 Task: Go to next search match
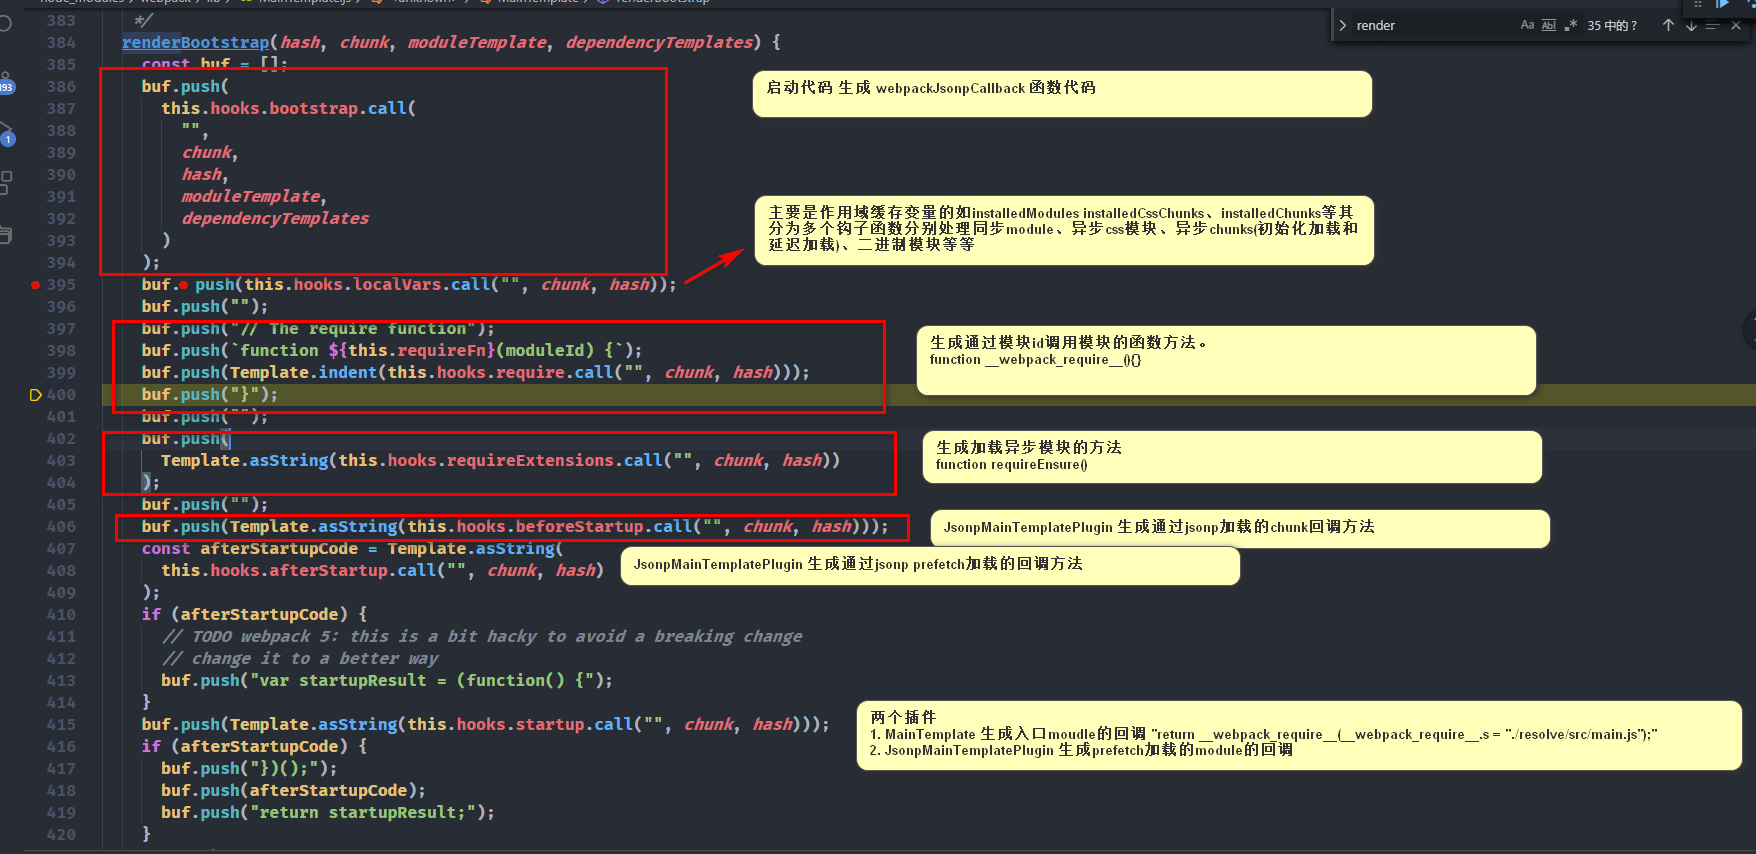tap(1691, 26)
